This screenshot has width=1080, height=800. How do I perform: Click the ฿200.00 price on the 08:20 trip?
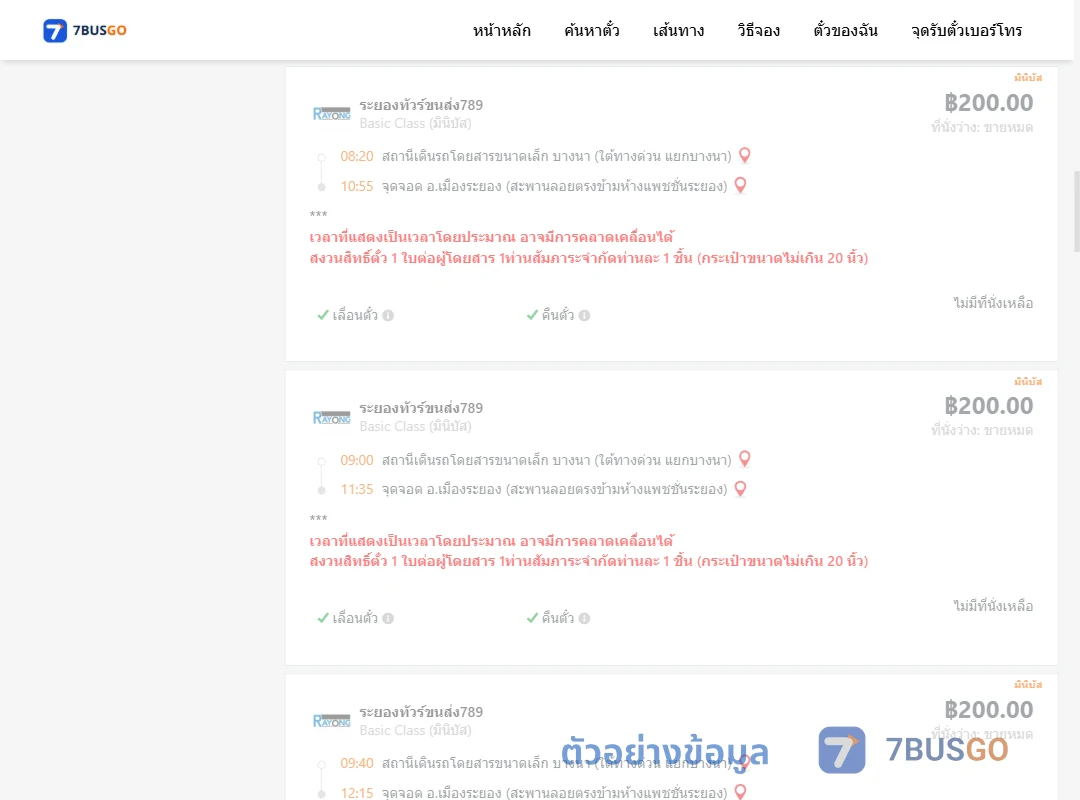click(988, 103)
